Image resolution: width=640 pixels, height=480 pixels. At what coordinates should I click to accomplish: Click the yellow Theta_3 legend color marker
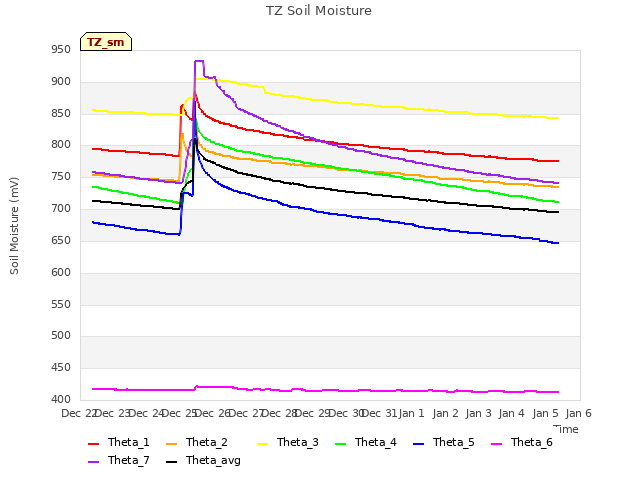pos(262,444)
